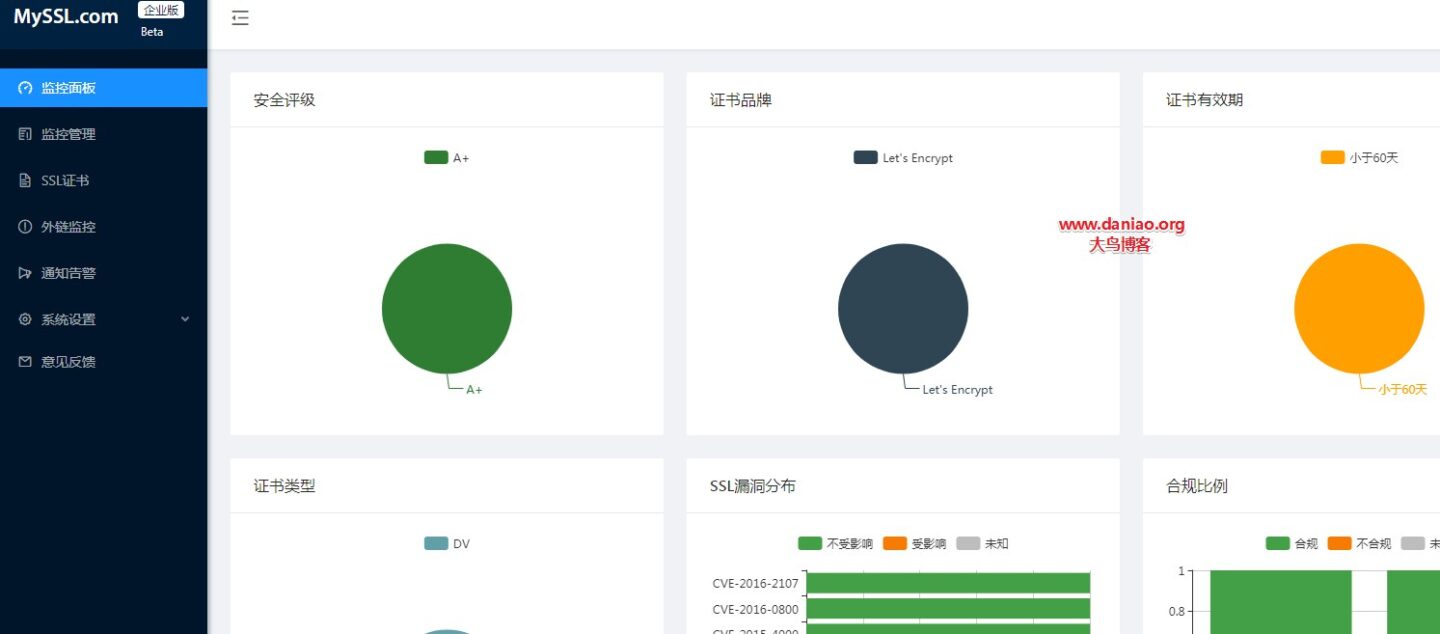Click the CVE-2016-2107 axis label
1440x634 pixels.
(x=755, y=583)
